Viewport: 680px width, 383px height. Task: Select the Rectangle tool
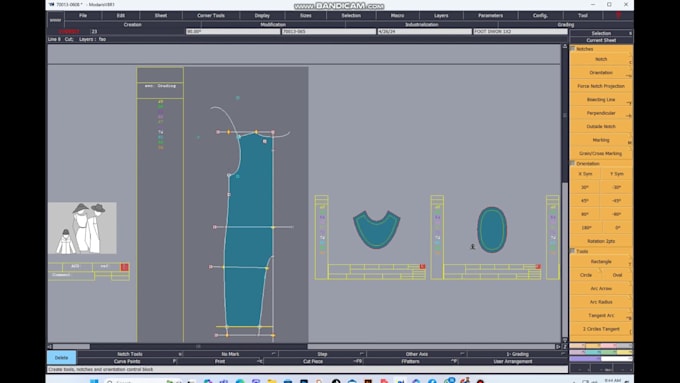pos(601,262)
